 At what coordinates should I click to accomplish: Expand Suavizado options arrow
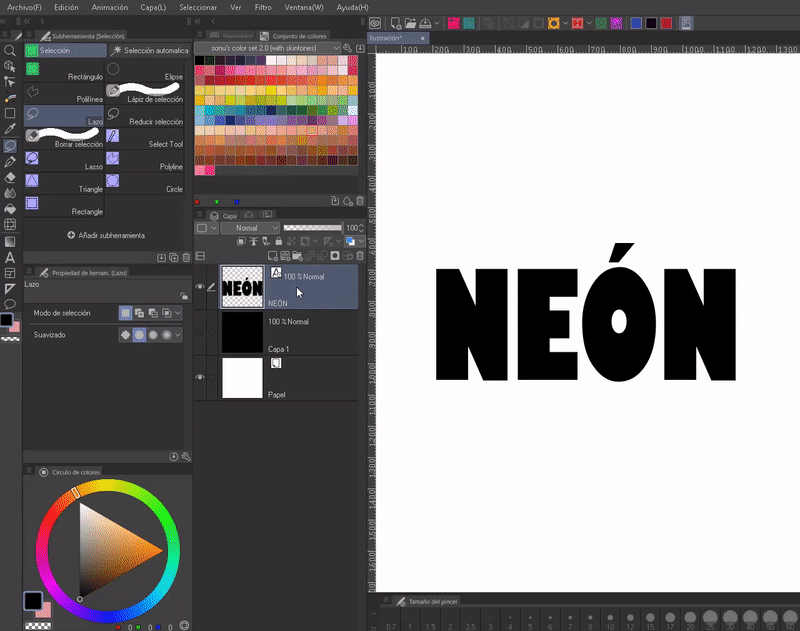pos(178,335)
